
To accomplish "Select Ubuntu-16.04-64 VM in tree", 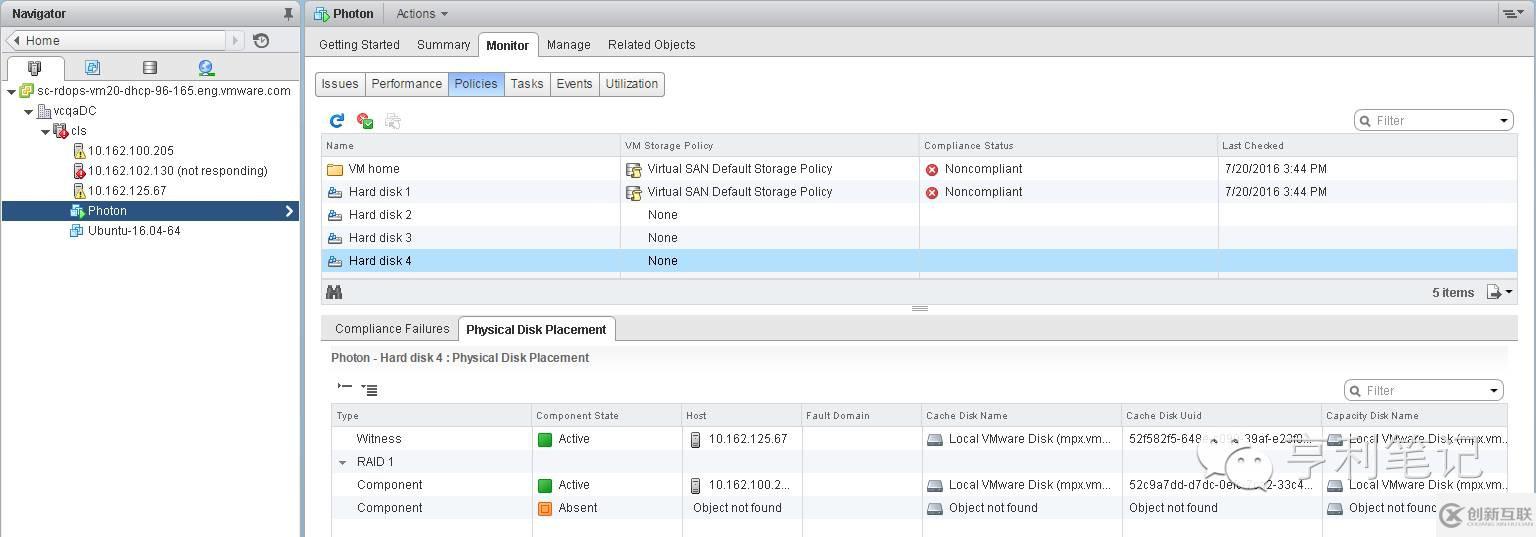I will pos(133,231).
